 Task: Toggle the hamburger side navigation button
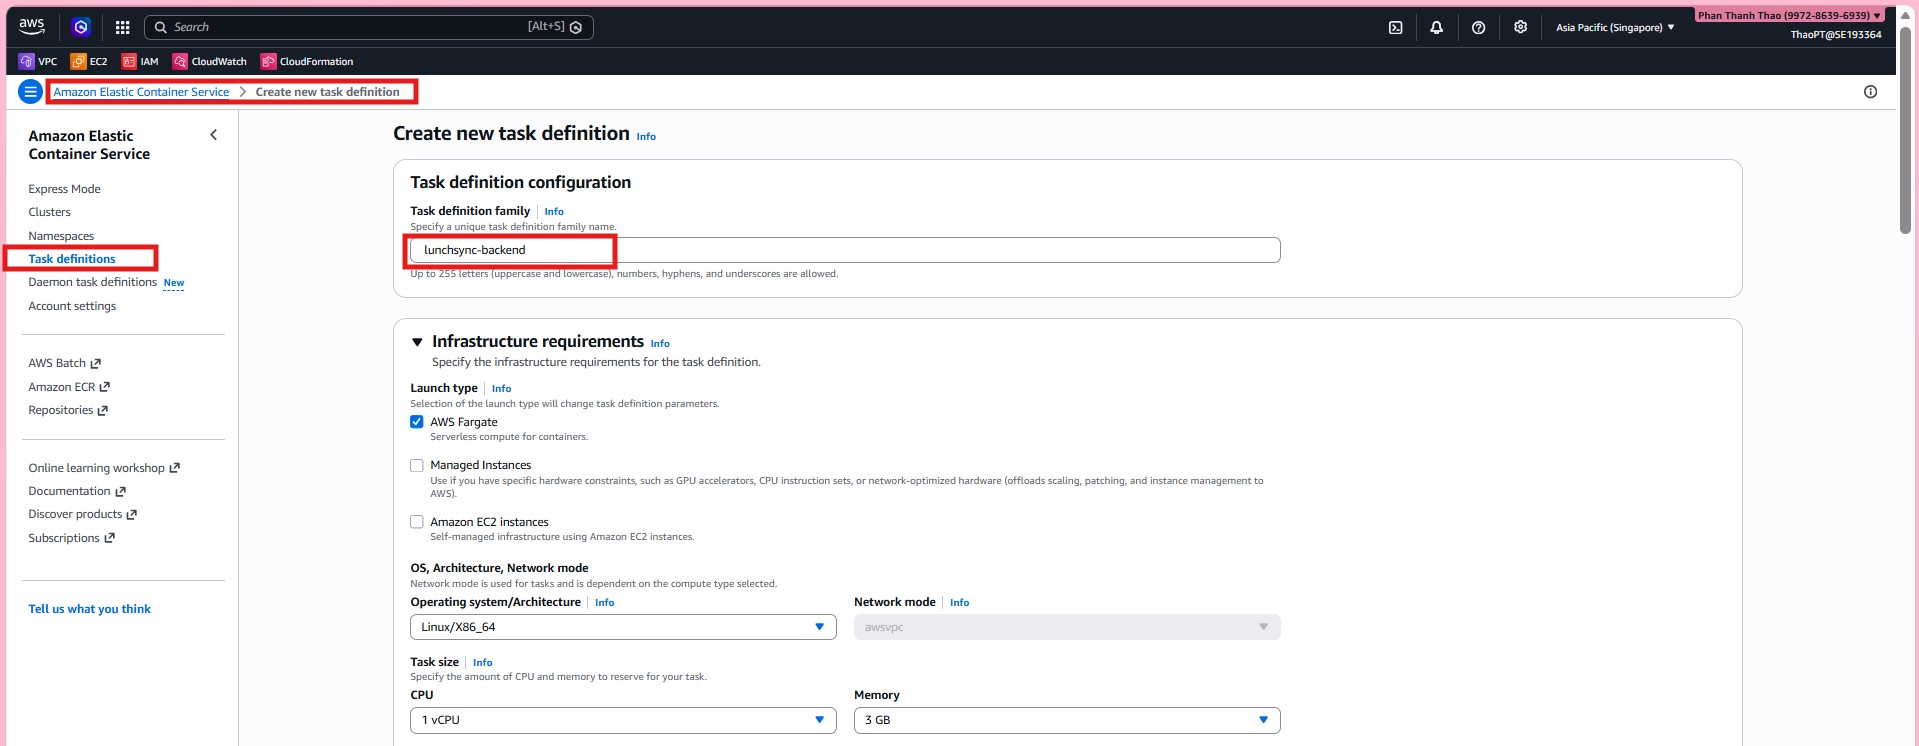pyautogui.click(x=30, y=92)
